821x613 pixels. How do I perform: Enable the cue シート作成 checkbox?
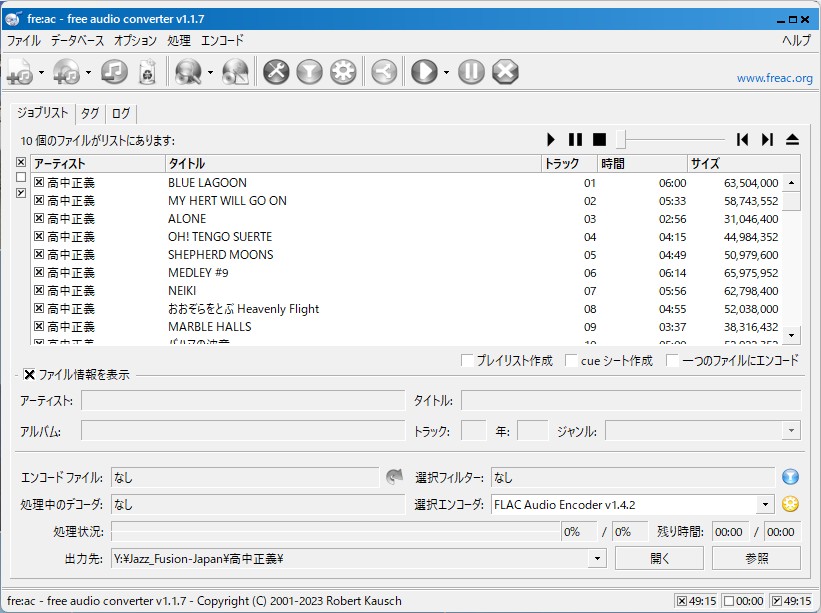coord(572,361)
